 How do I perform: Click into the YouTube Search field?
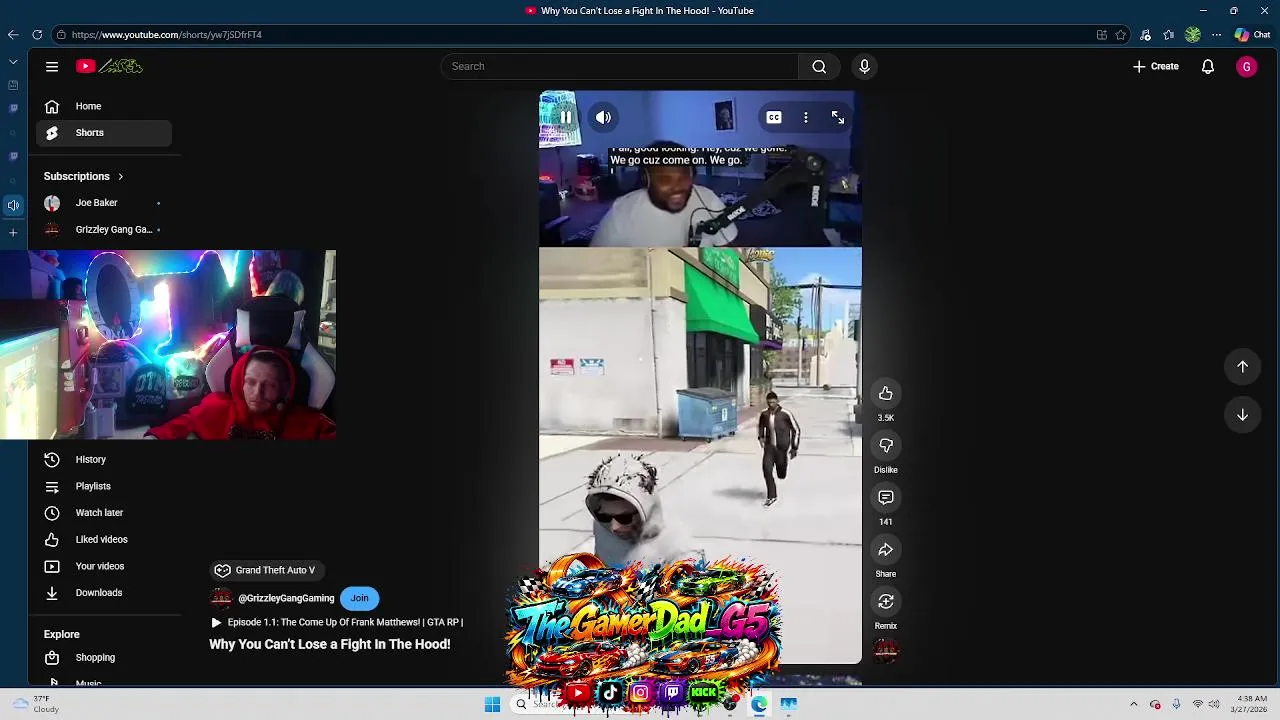click(619, 66)
